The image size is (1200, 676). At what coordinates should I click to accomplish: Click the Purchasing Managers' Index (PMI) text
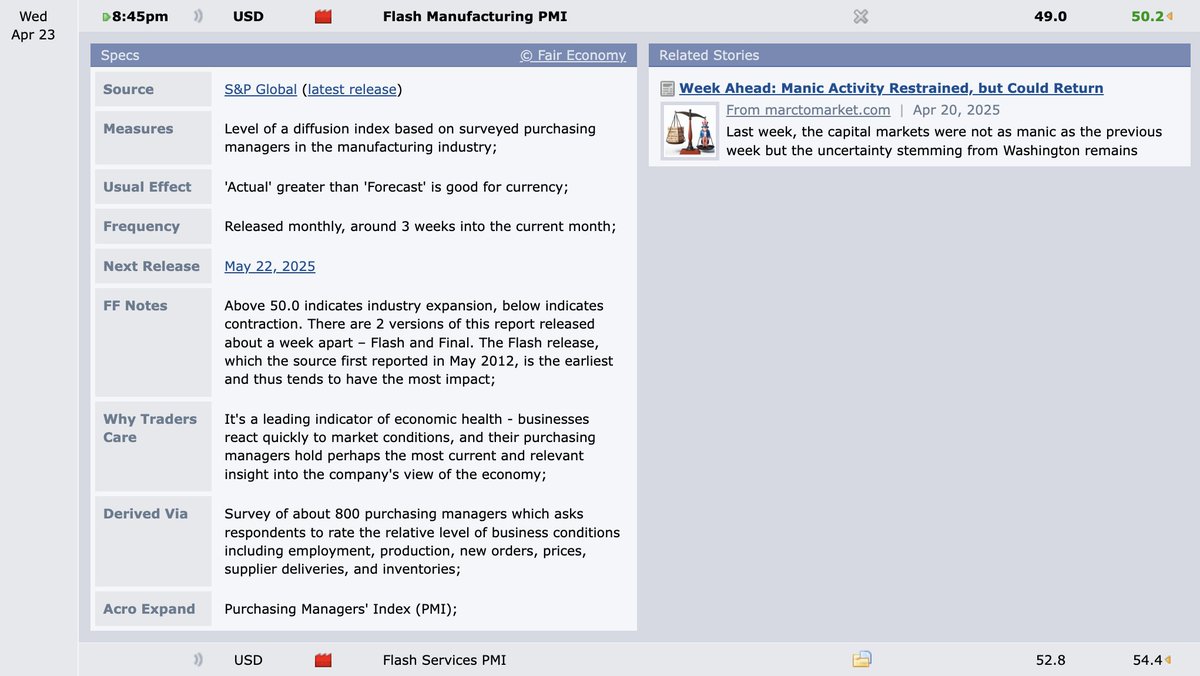click(x=341, y=608)
